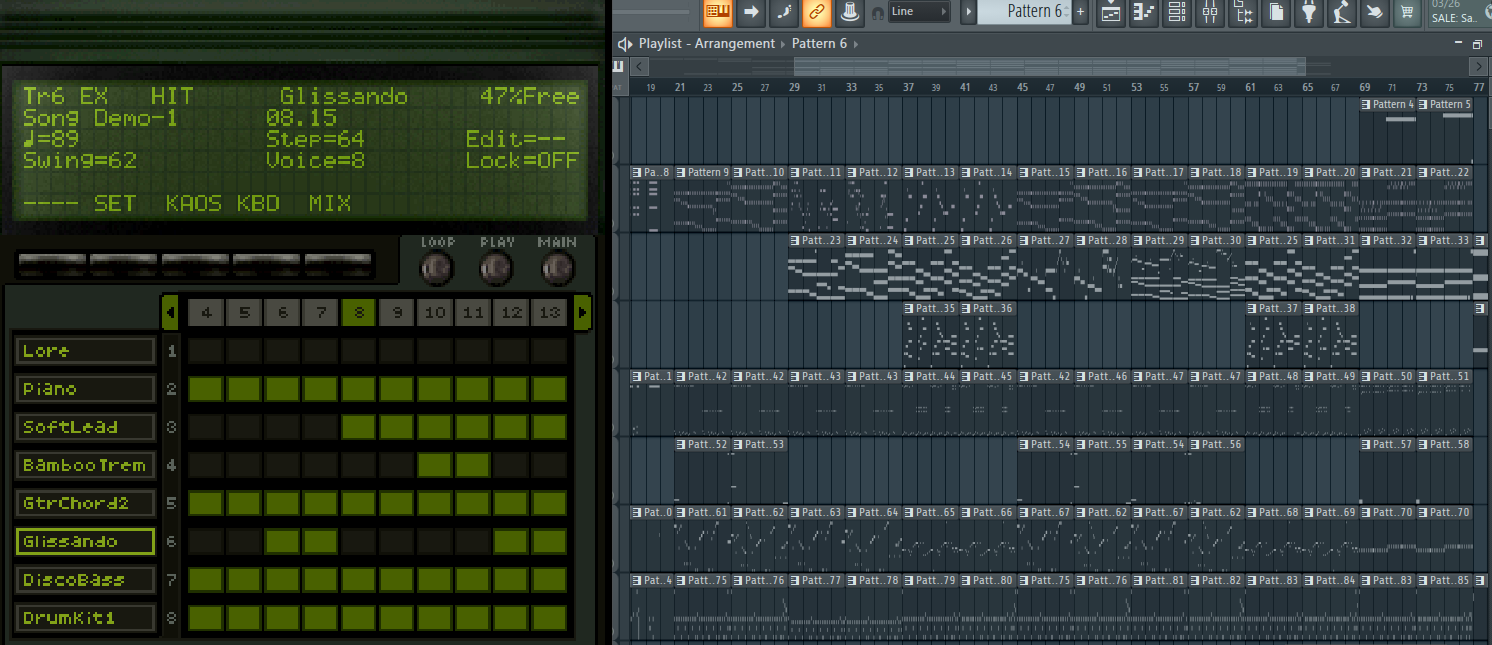Toggle the chain-link multilink icon
The width and height of the screenshot is (1492, 645).
point(816,12)
